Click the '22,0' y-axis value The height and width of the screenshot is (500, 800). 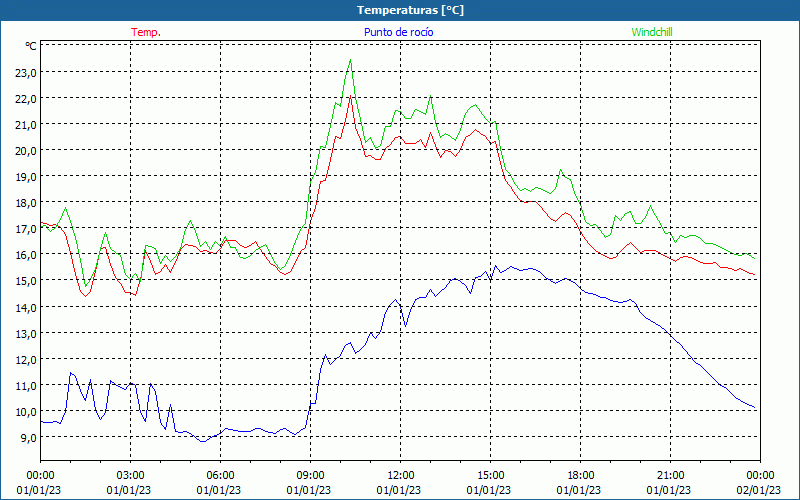click(x=26, y=99)
